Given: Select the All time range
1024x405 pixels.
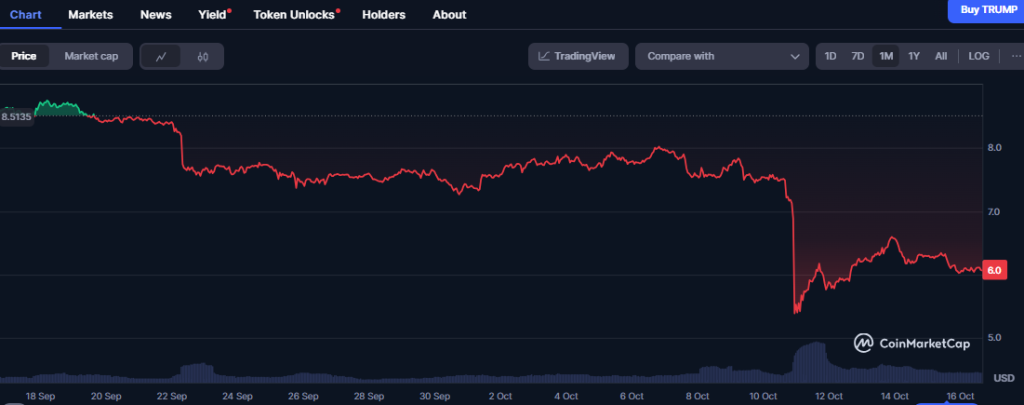Looking at the screenshot, I should coord(941,56).
